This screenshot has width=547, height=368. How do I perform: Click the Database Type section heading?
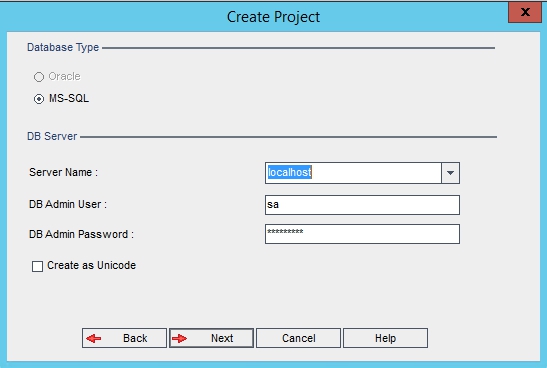click(63, 47)
